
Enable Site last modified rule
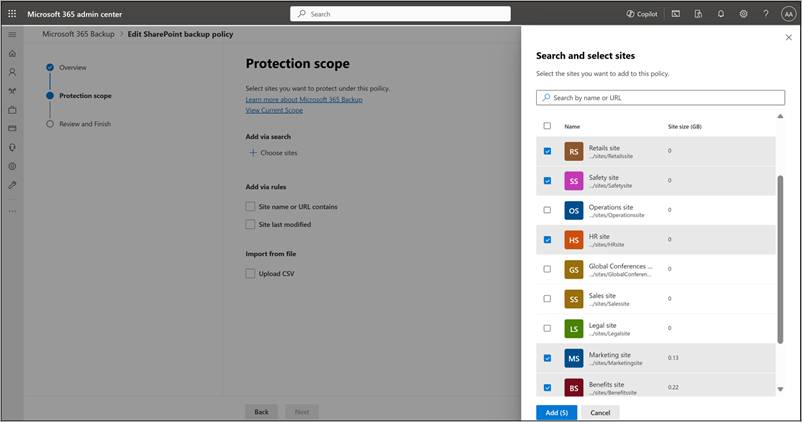pyautogui.click(x=250, y=224)
